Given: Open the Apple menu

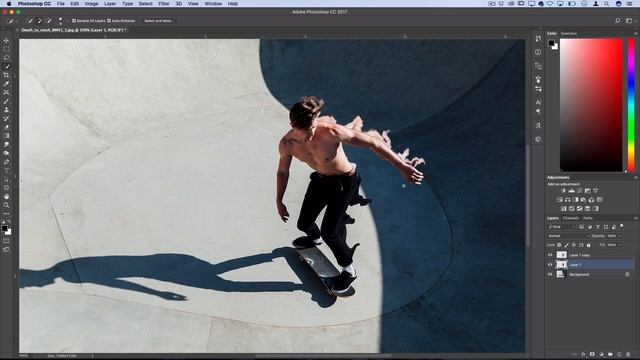Looking at the screenshot, I should click(9, 4).
